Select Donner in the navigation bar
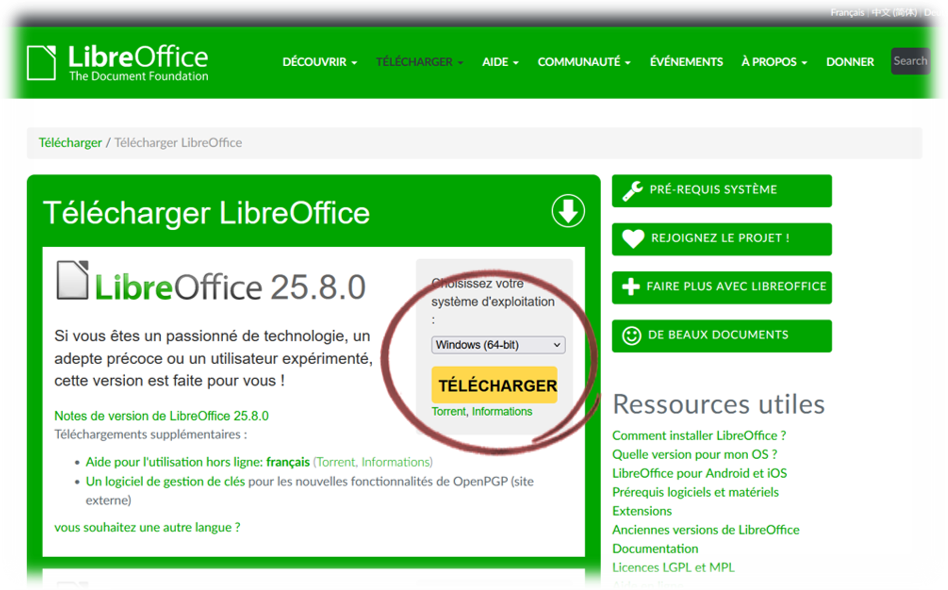This screenshot has width=948, height=590. click(x=850, y=62)
